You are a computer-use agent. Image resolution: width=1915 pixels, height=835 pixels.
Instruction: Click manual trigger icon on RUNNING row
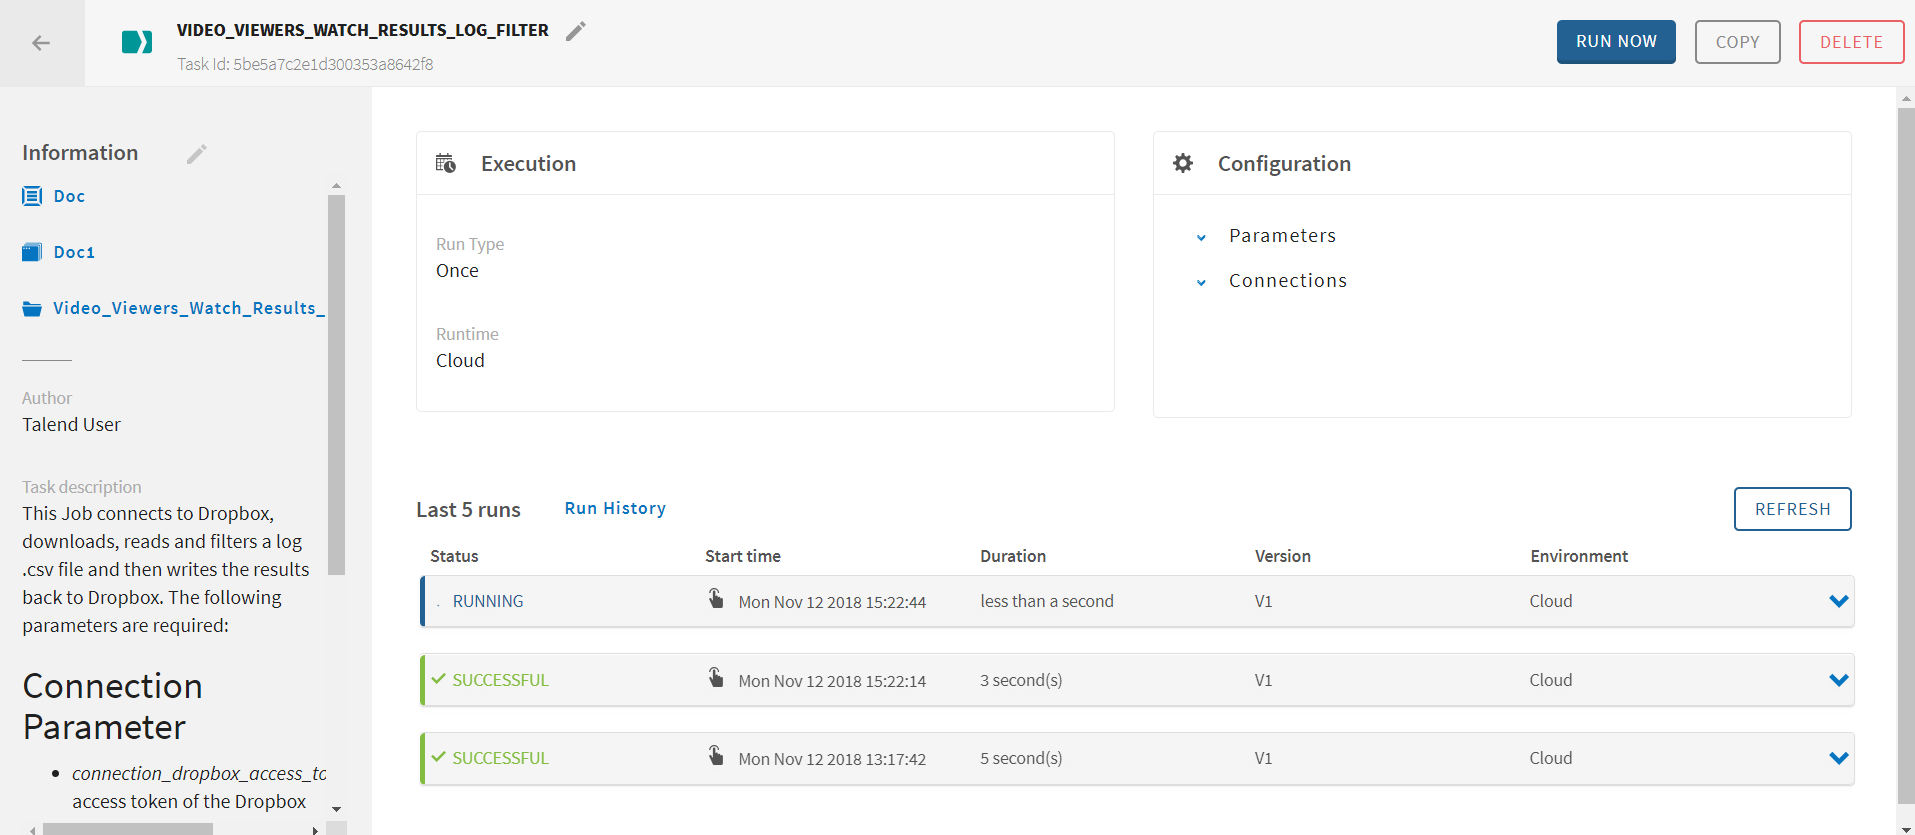tap(716, 599)
